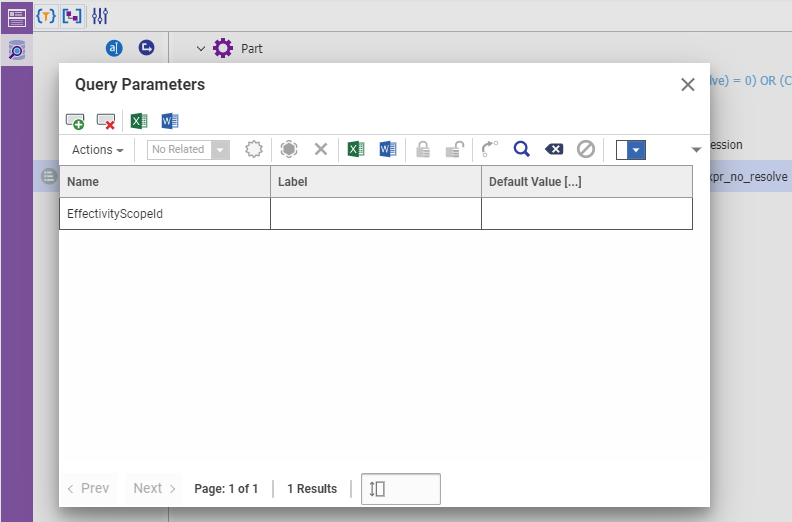Sort by the Name column header
This screenshot has height=522, width=792.
(x=165, y=182)
